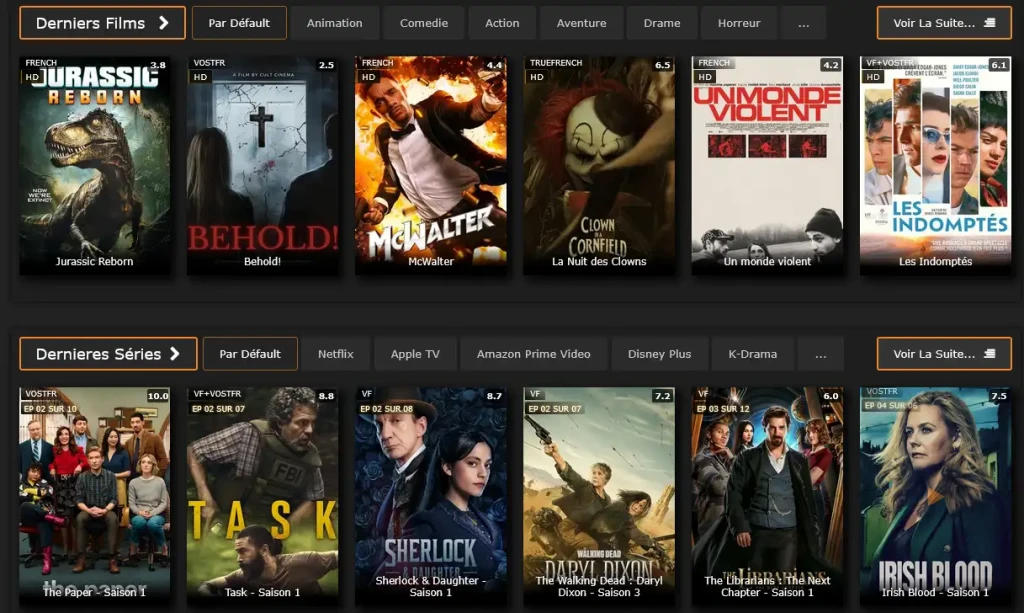Viewport: 1024px width, 613px height.
Task: Click the chevron next to Derniers Films
Action: [x=164, y=23]
